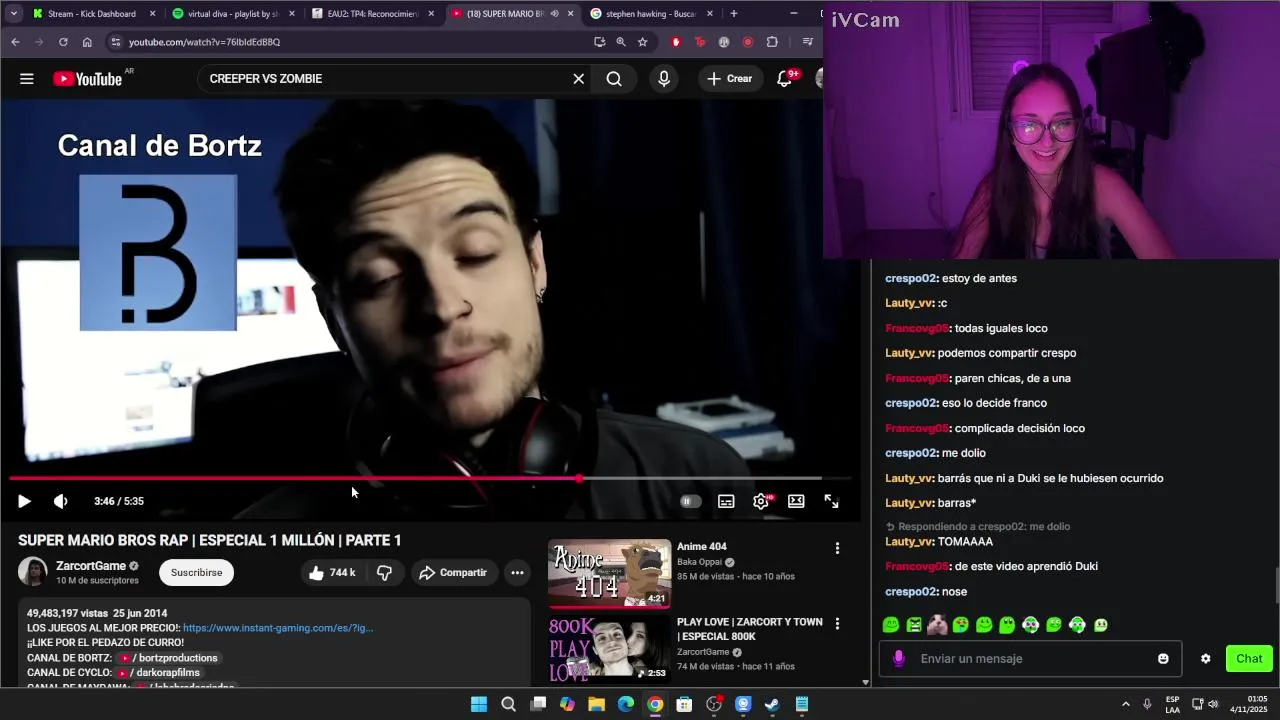The image size is (1280, 720).
Task: Enter fullscreen on the video
Action: (831, 501)
